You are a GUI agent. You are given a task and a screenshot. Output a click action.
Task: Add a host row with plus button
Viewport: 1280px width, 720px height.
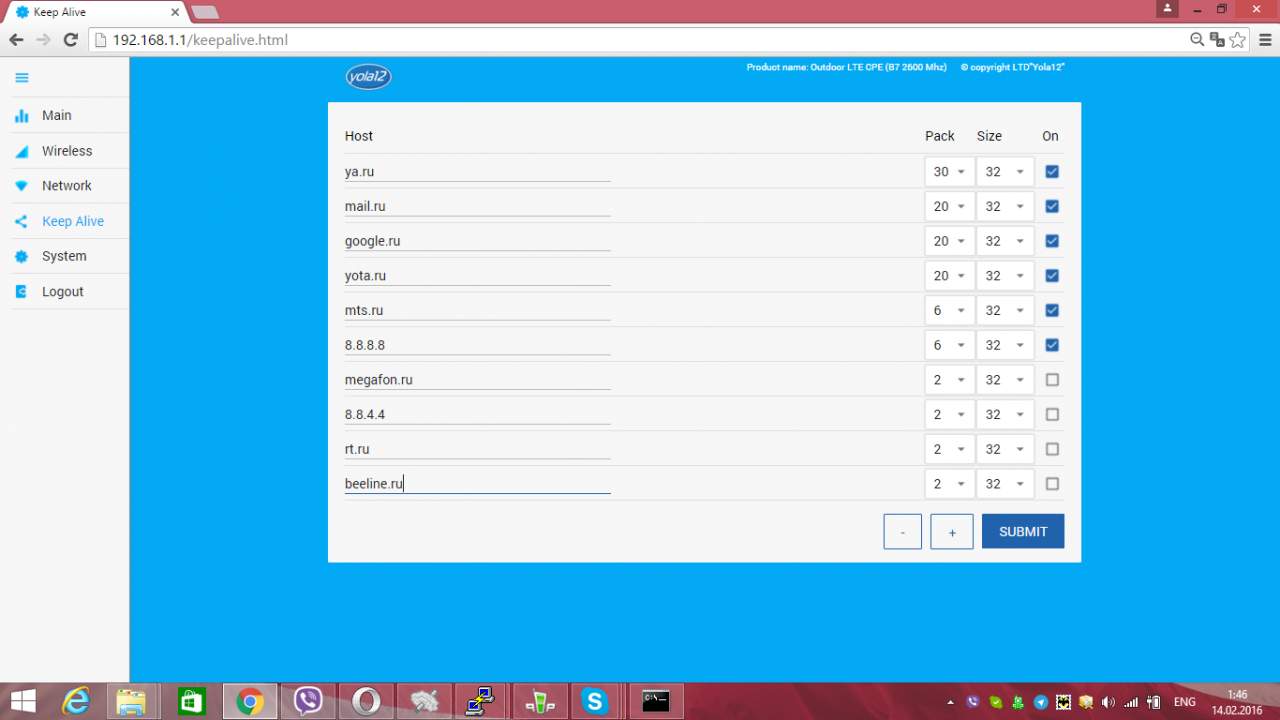952,531
